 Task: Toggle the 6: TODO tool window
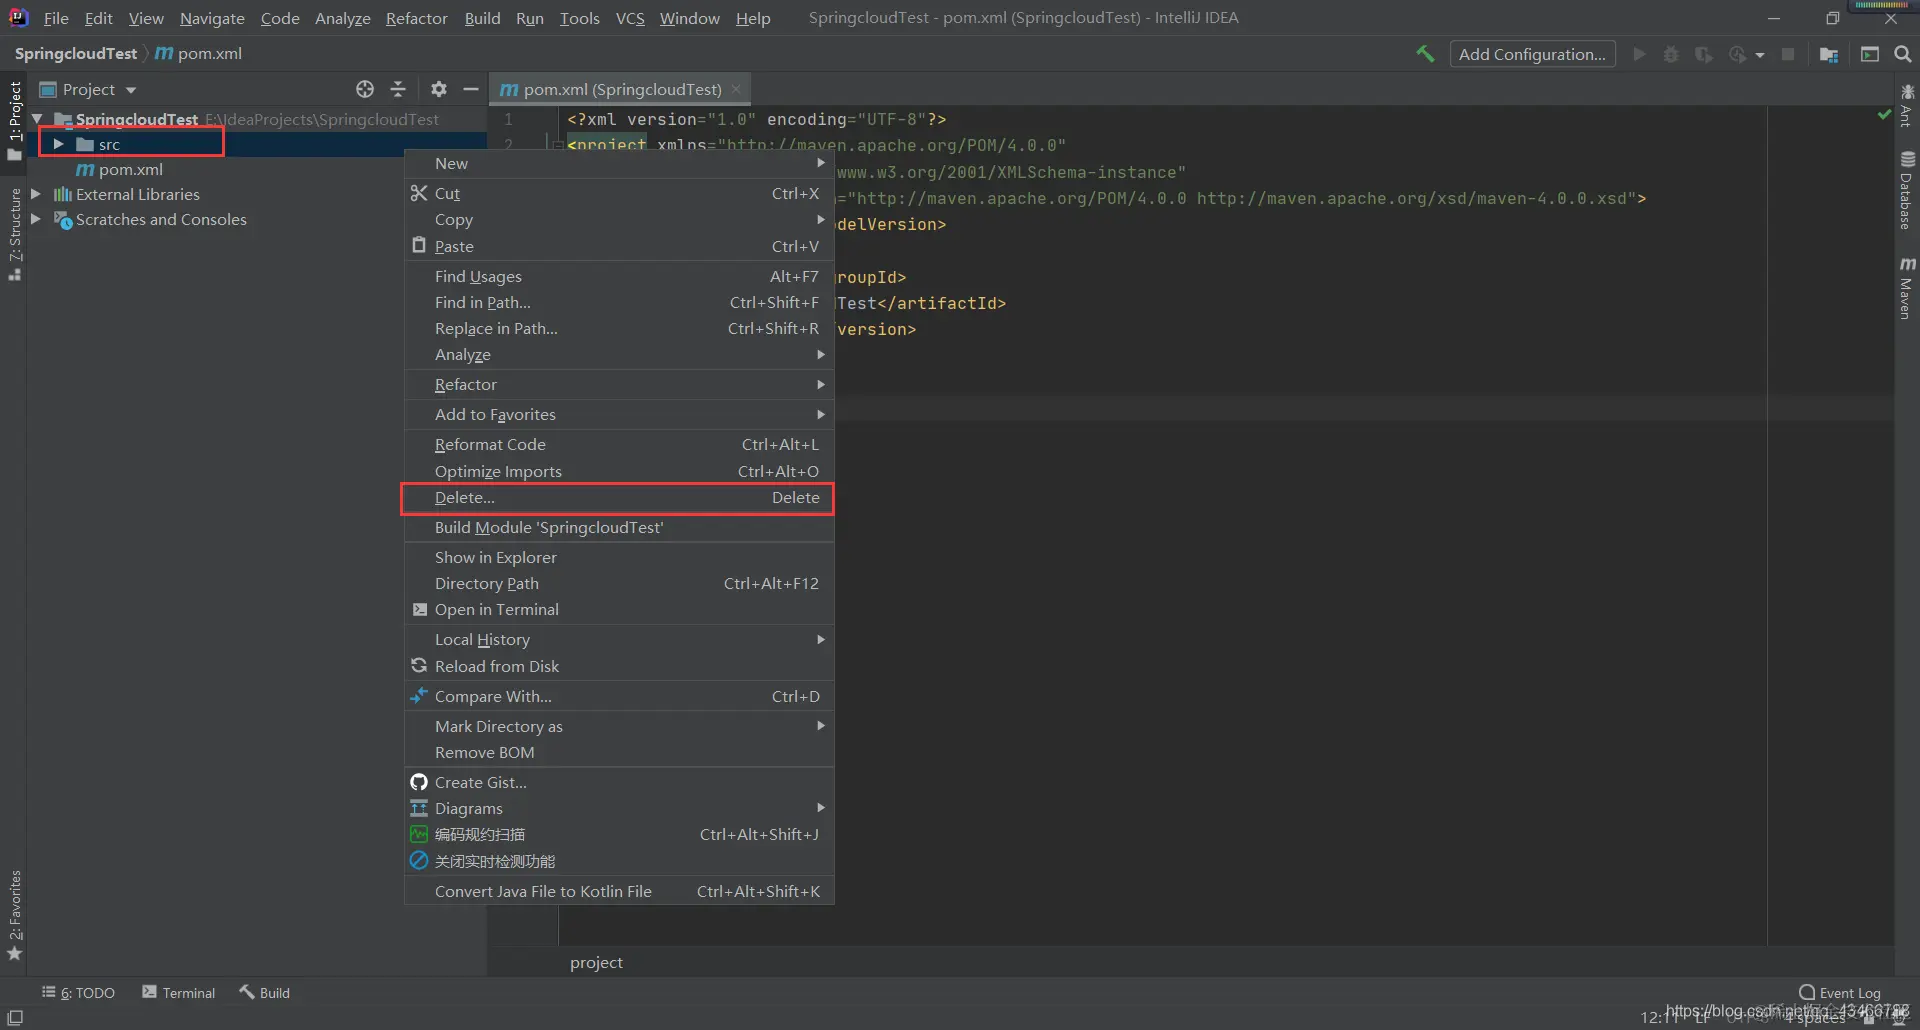point(78,993)
